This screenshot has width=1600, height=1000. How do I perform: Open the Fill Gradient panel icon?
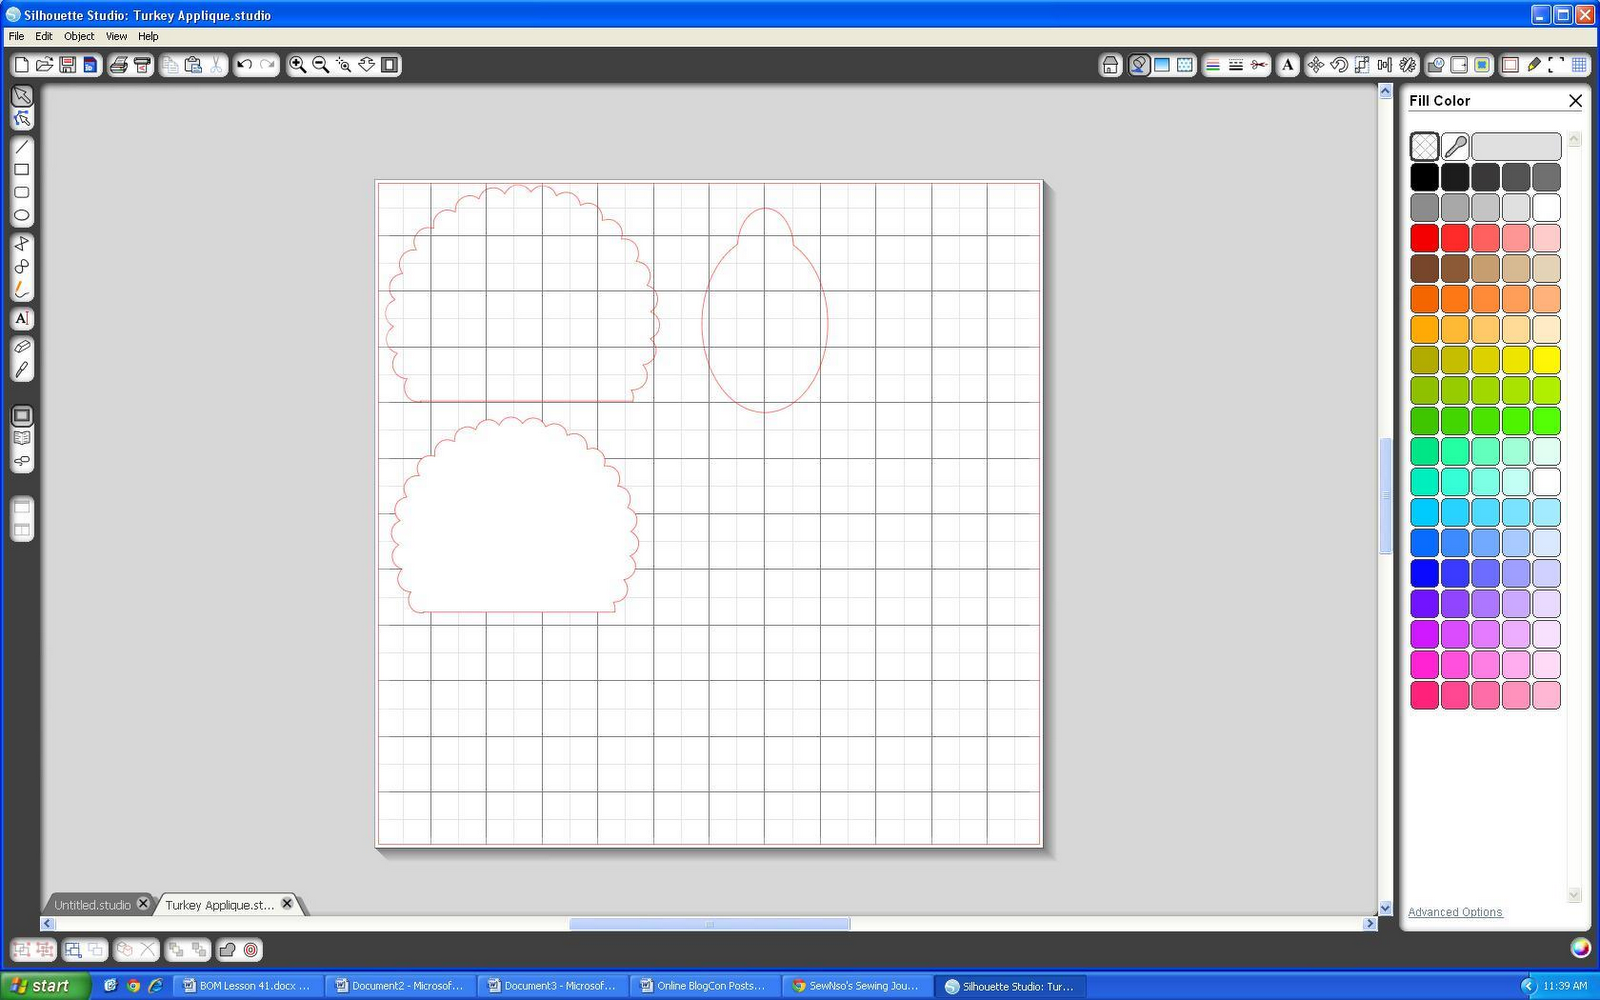[1162, 65]
